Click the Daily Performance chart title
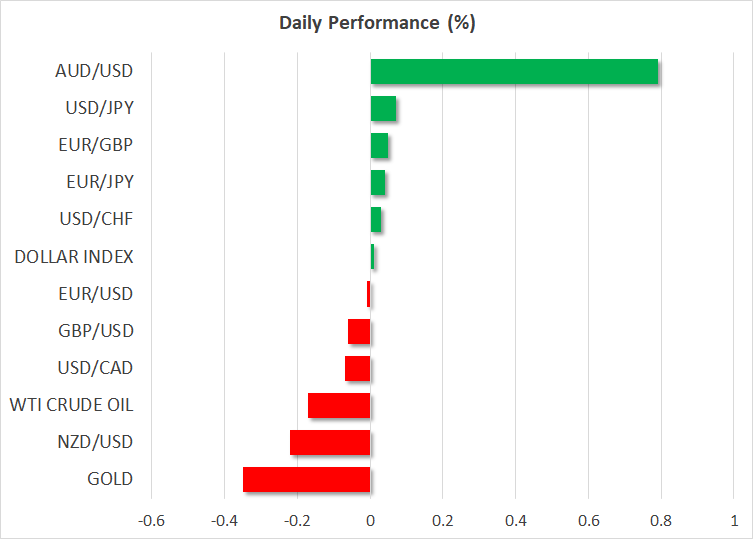 click(376, 24)
